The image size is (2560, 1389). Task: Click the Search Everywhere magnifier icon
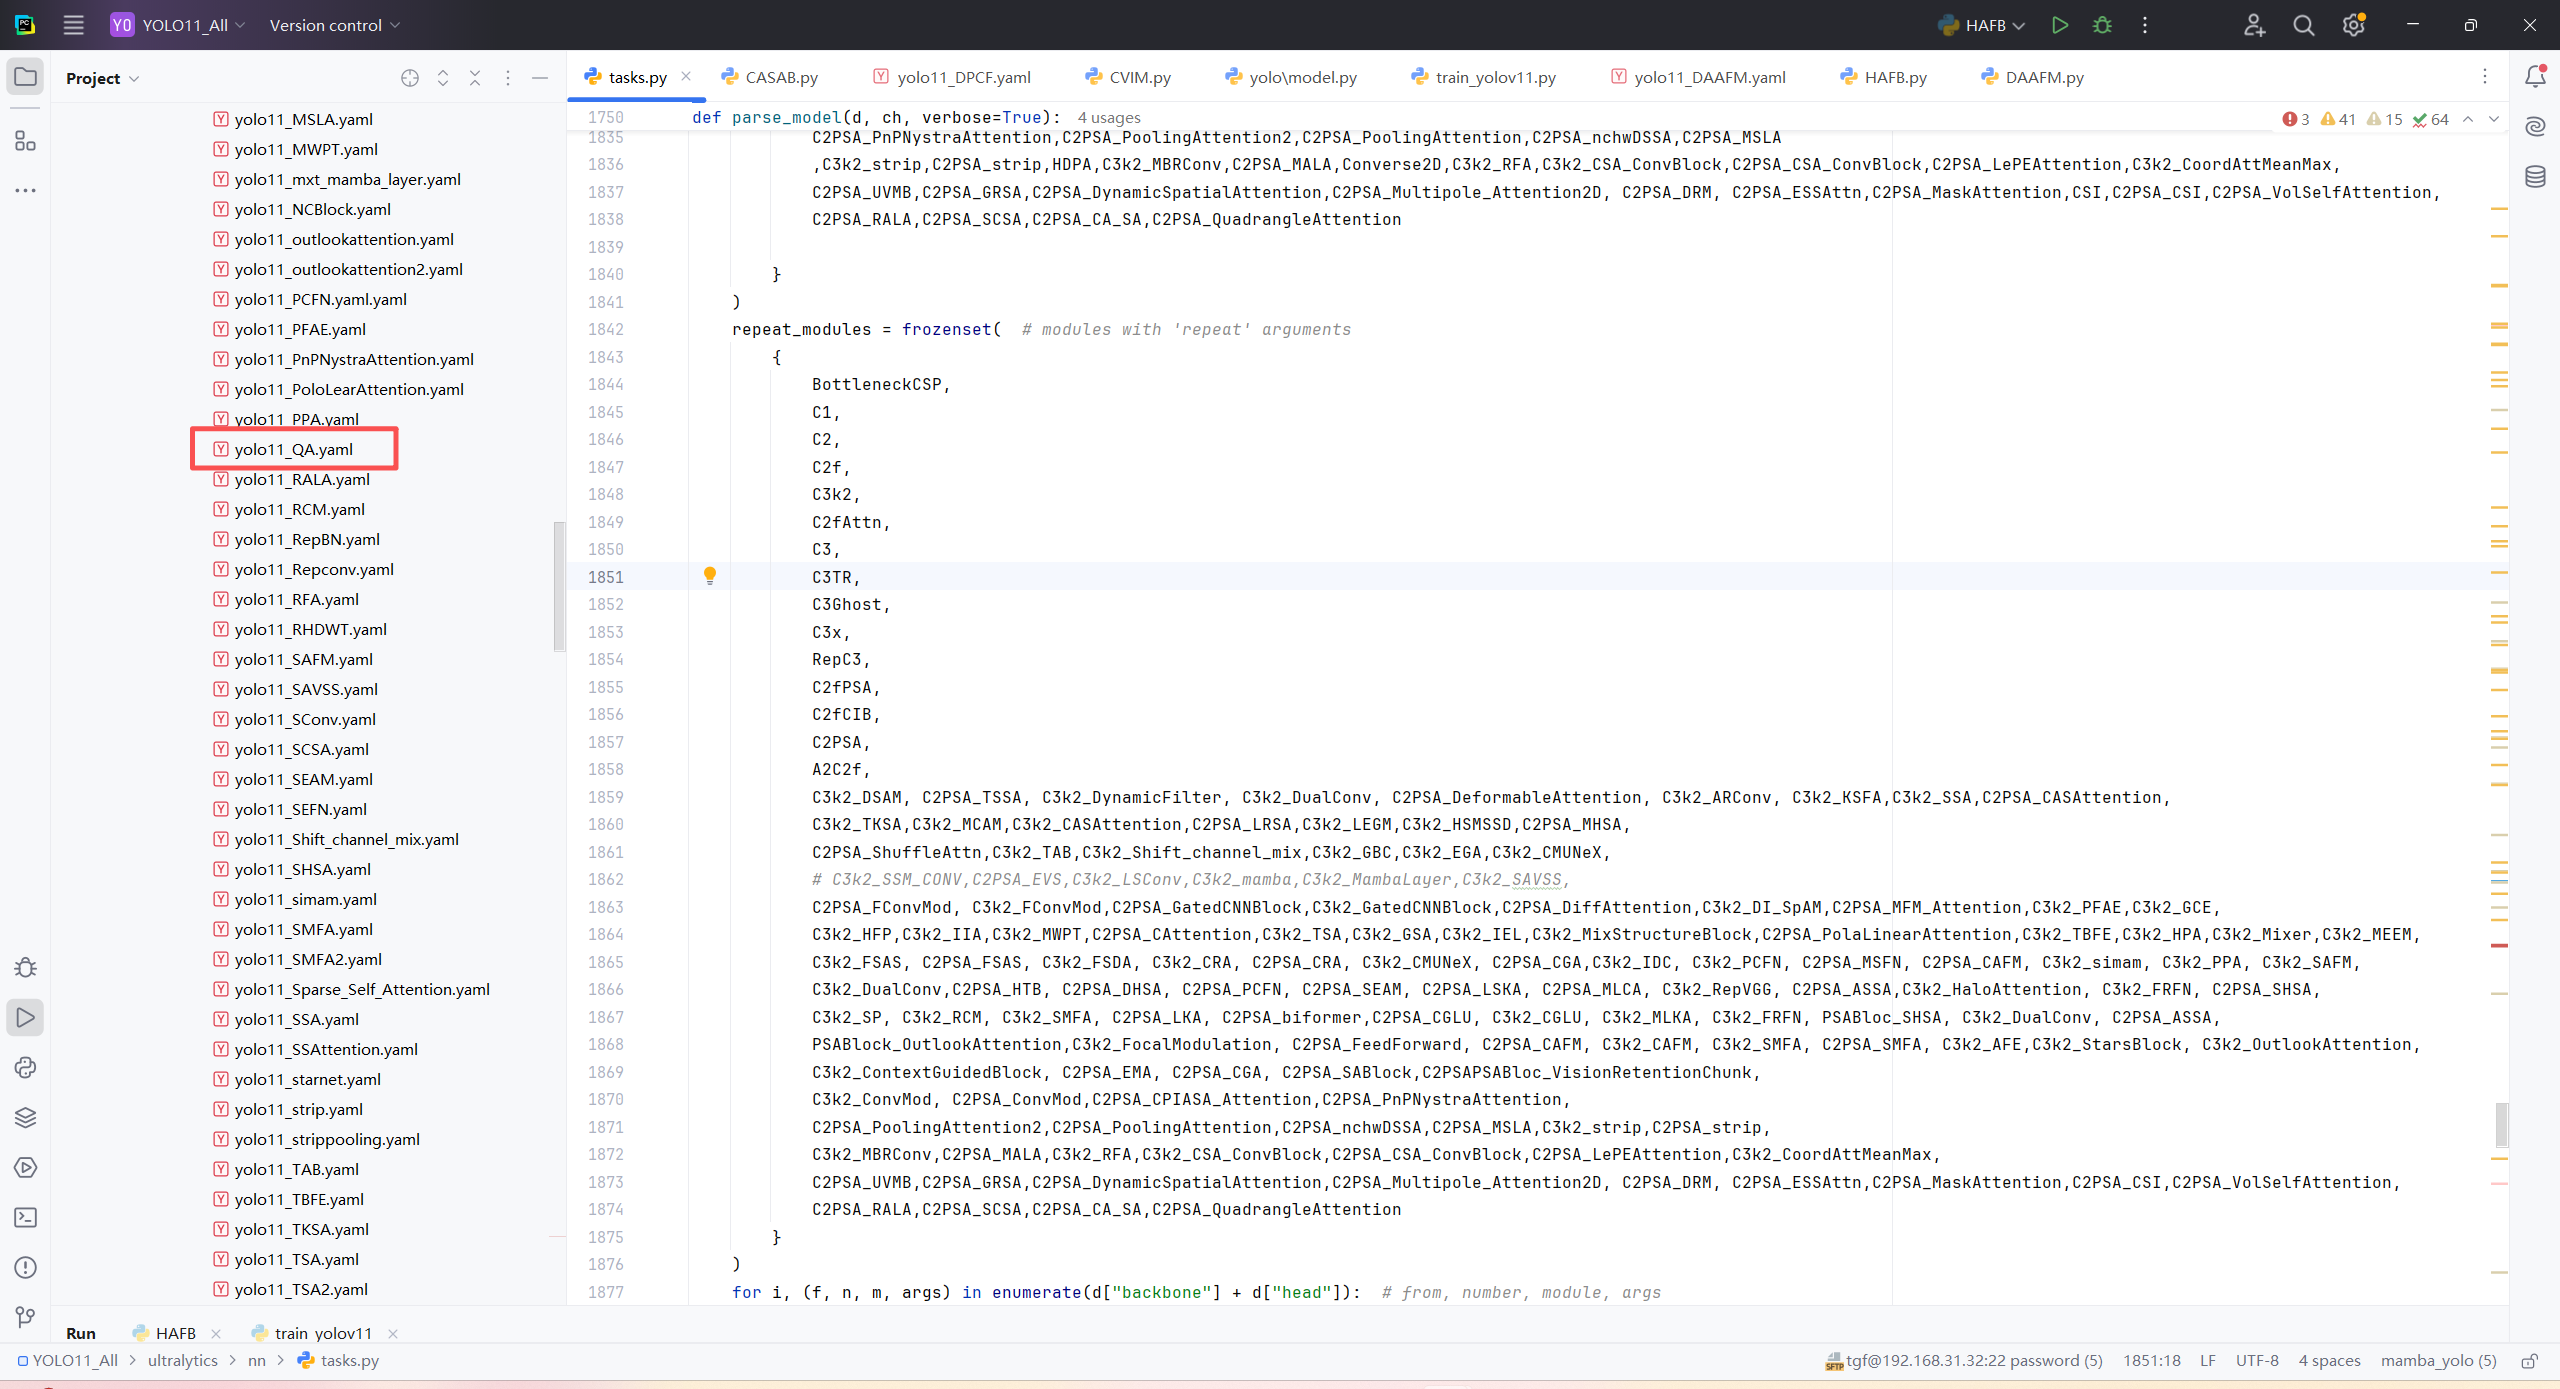coord(2303,25)
